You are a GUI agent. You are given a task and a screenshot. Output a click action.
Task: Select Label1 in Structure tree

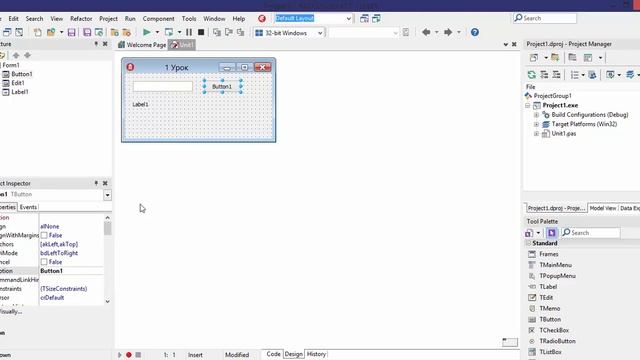[20, 92]
